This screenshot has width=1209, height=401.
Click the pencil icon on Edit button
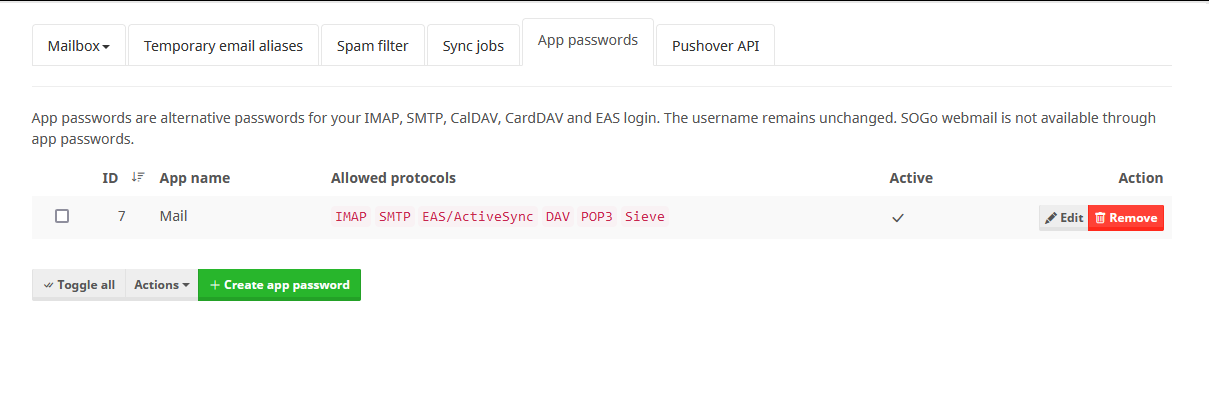(1051, 218)
